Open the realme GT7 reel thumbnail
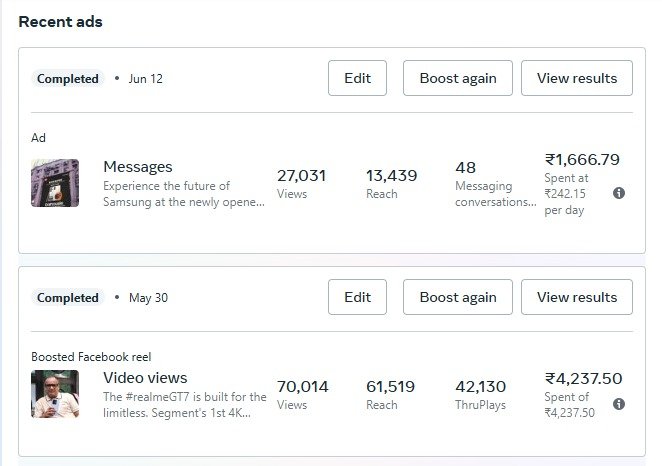This screenshot has width=662, height=466. click(x=55, y=394)
